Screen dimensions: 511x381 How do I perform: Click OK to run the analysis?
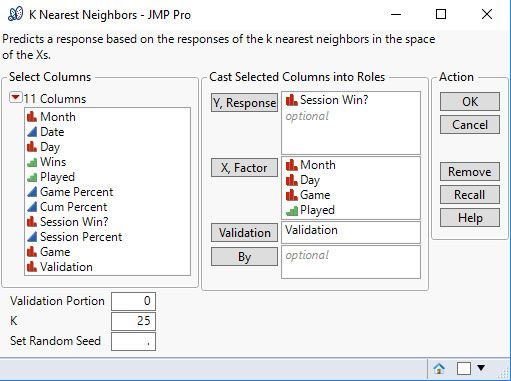click(470, 102)
